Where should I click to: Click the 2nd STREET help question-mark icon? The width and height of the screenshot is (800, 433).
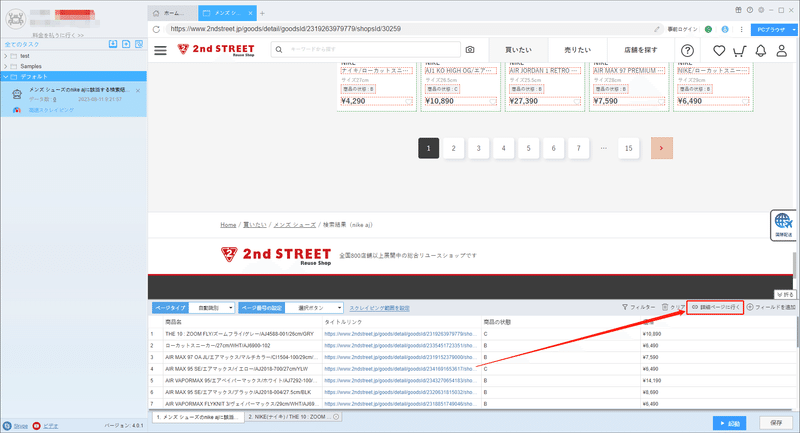687,50
